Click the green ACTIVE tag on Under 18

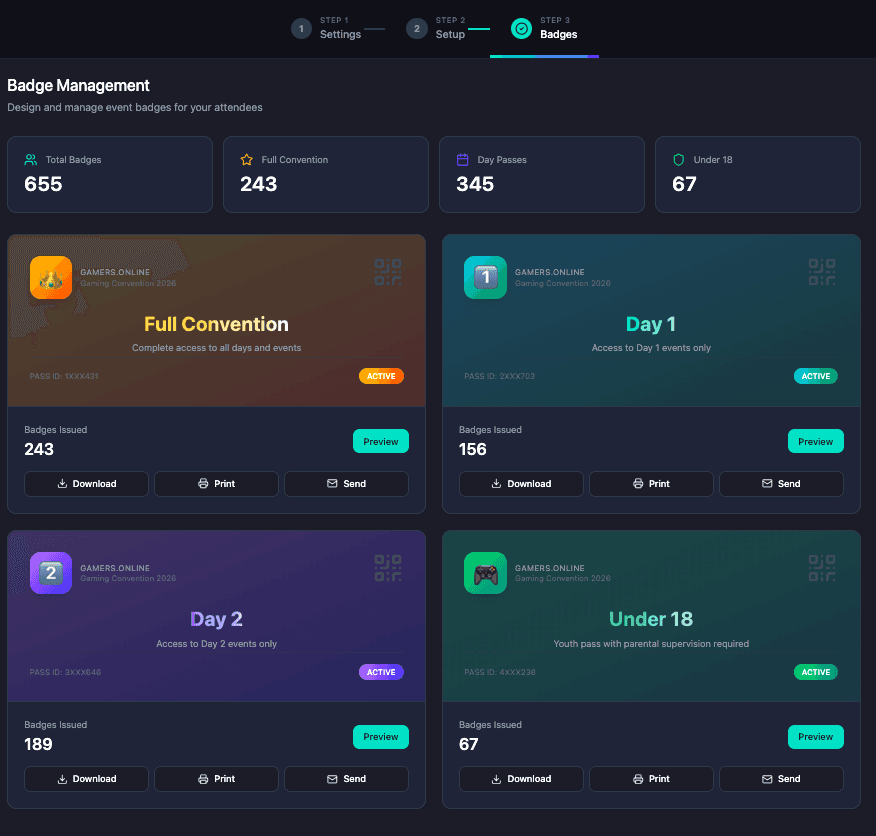click(816, 672)
